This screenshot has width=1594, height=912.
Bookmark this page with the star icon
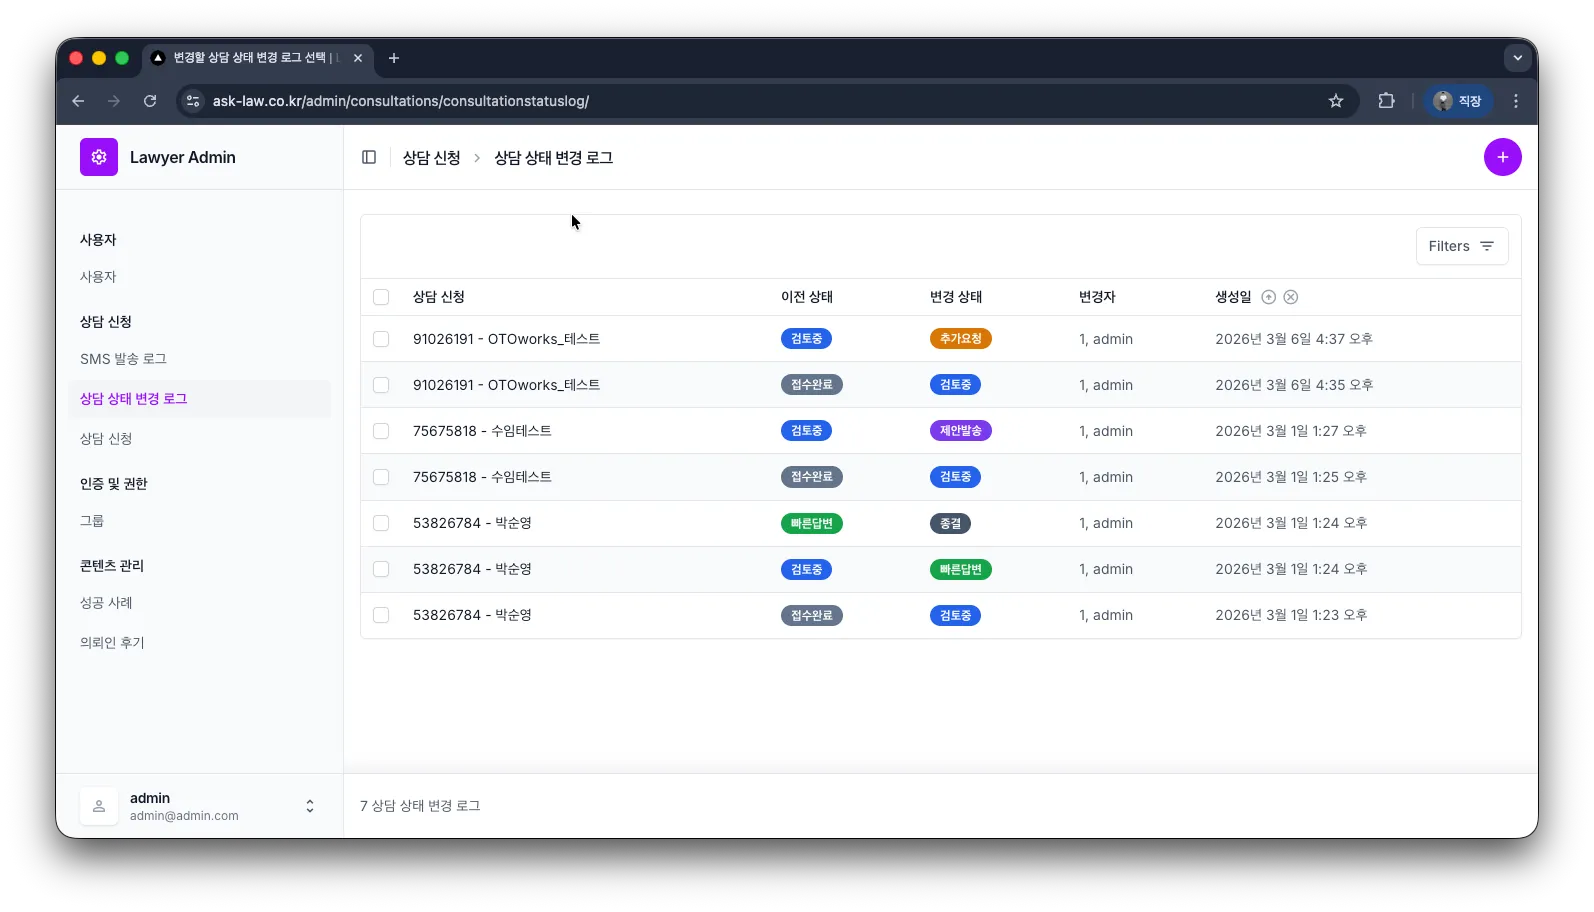tap(1335, 101)
